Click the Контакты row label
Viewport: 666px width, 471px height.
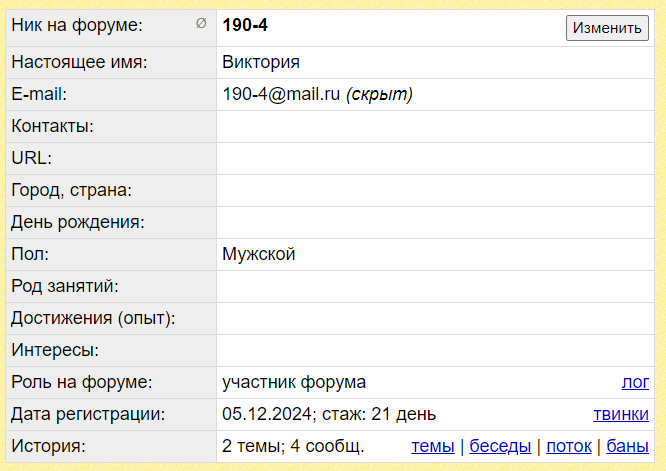coord(52,126)
